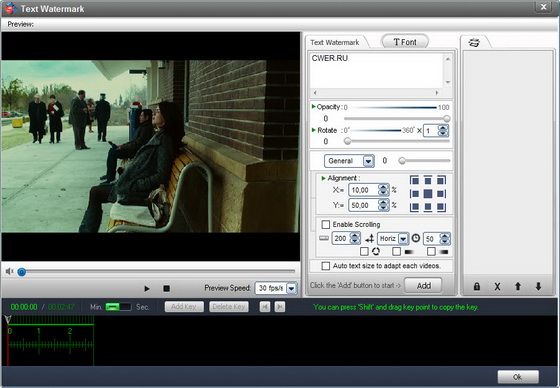
Task: Switch to the Text Watermark tab
Action: click(335, 43)
